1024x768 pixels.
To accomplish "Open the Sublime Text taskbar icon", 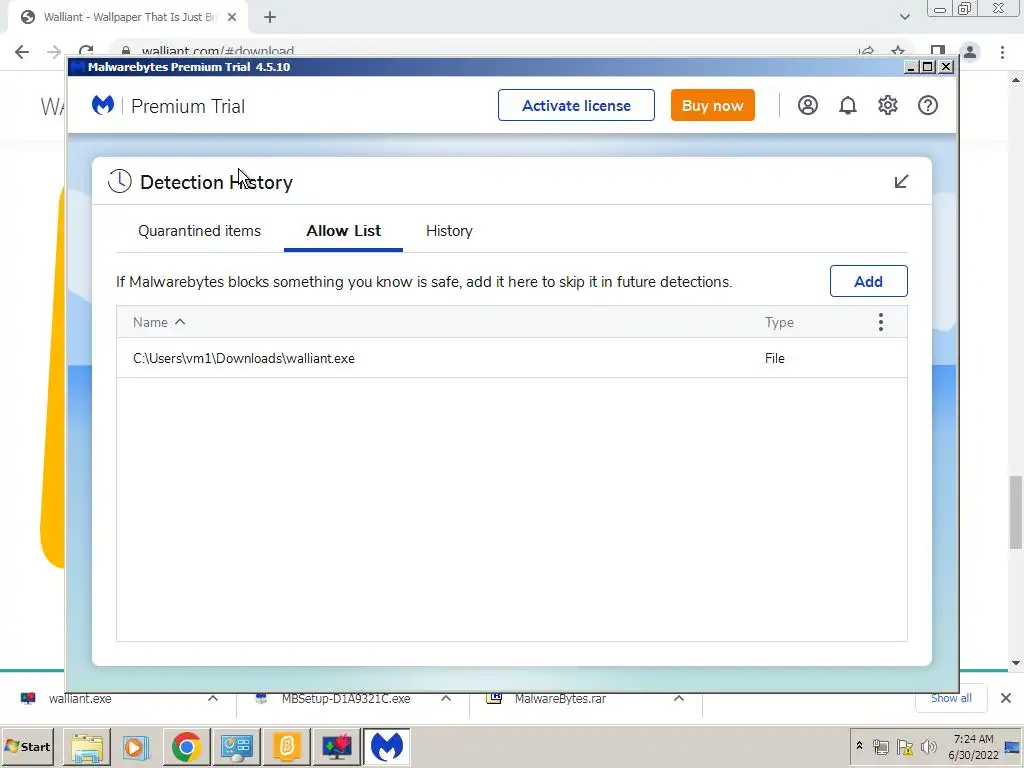I will (x=287, y=746).
